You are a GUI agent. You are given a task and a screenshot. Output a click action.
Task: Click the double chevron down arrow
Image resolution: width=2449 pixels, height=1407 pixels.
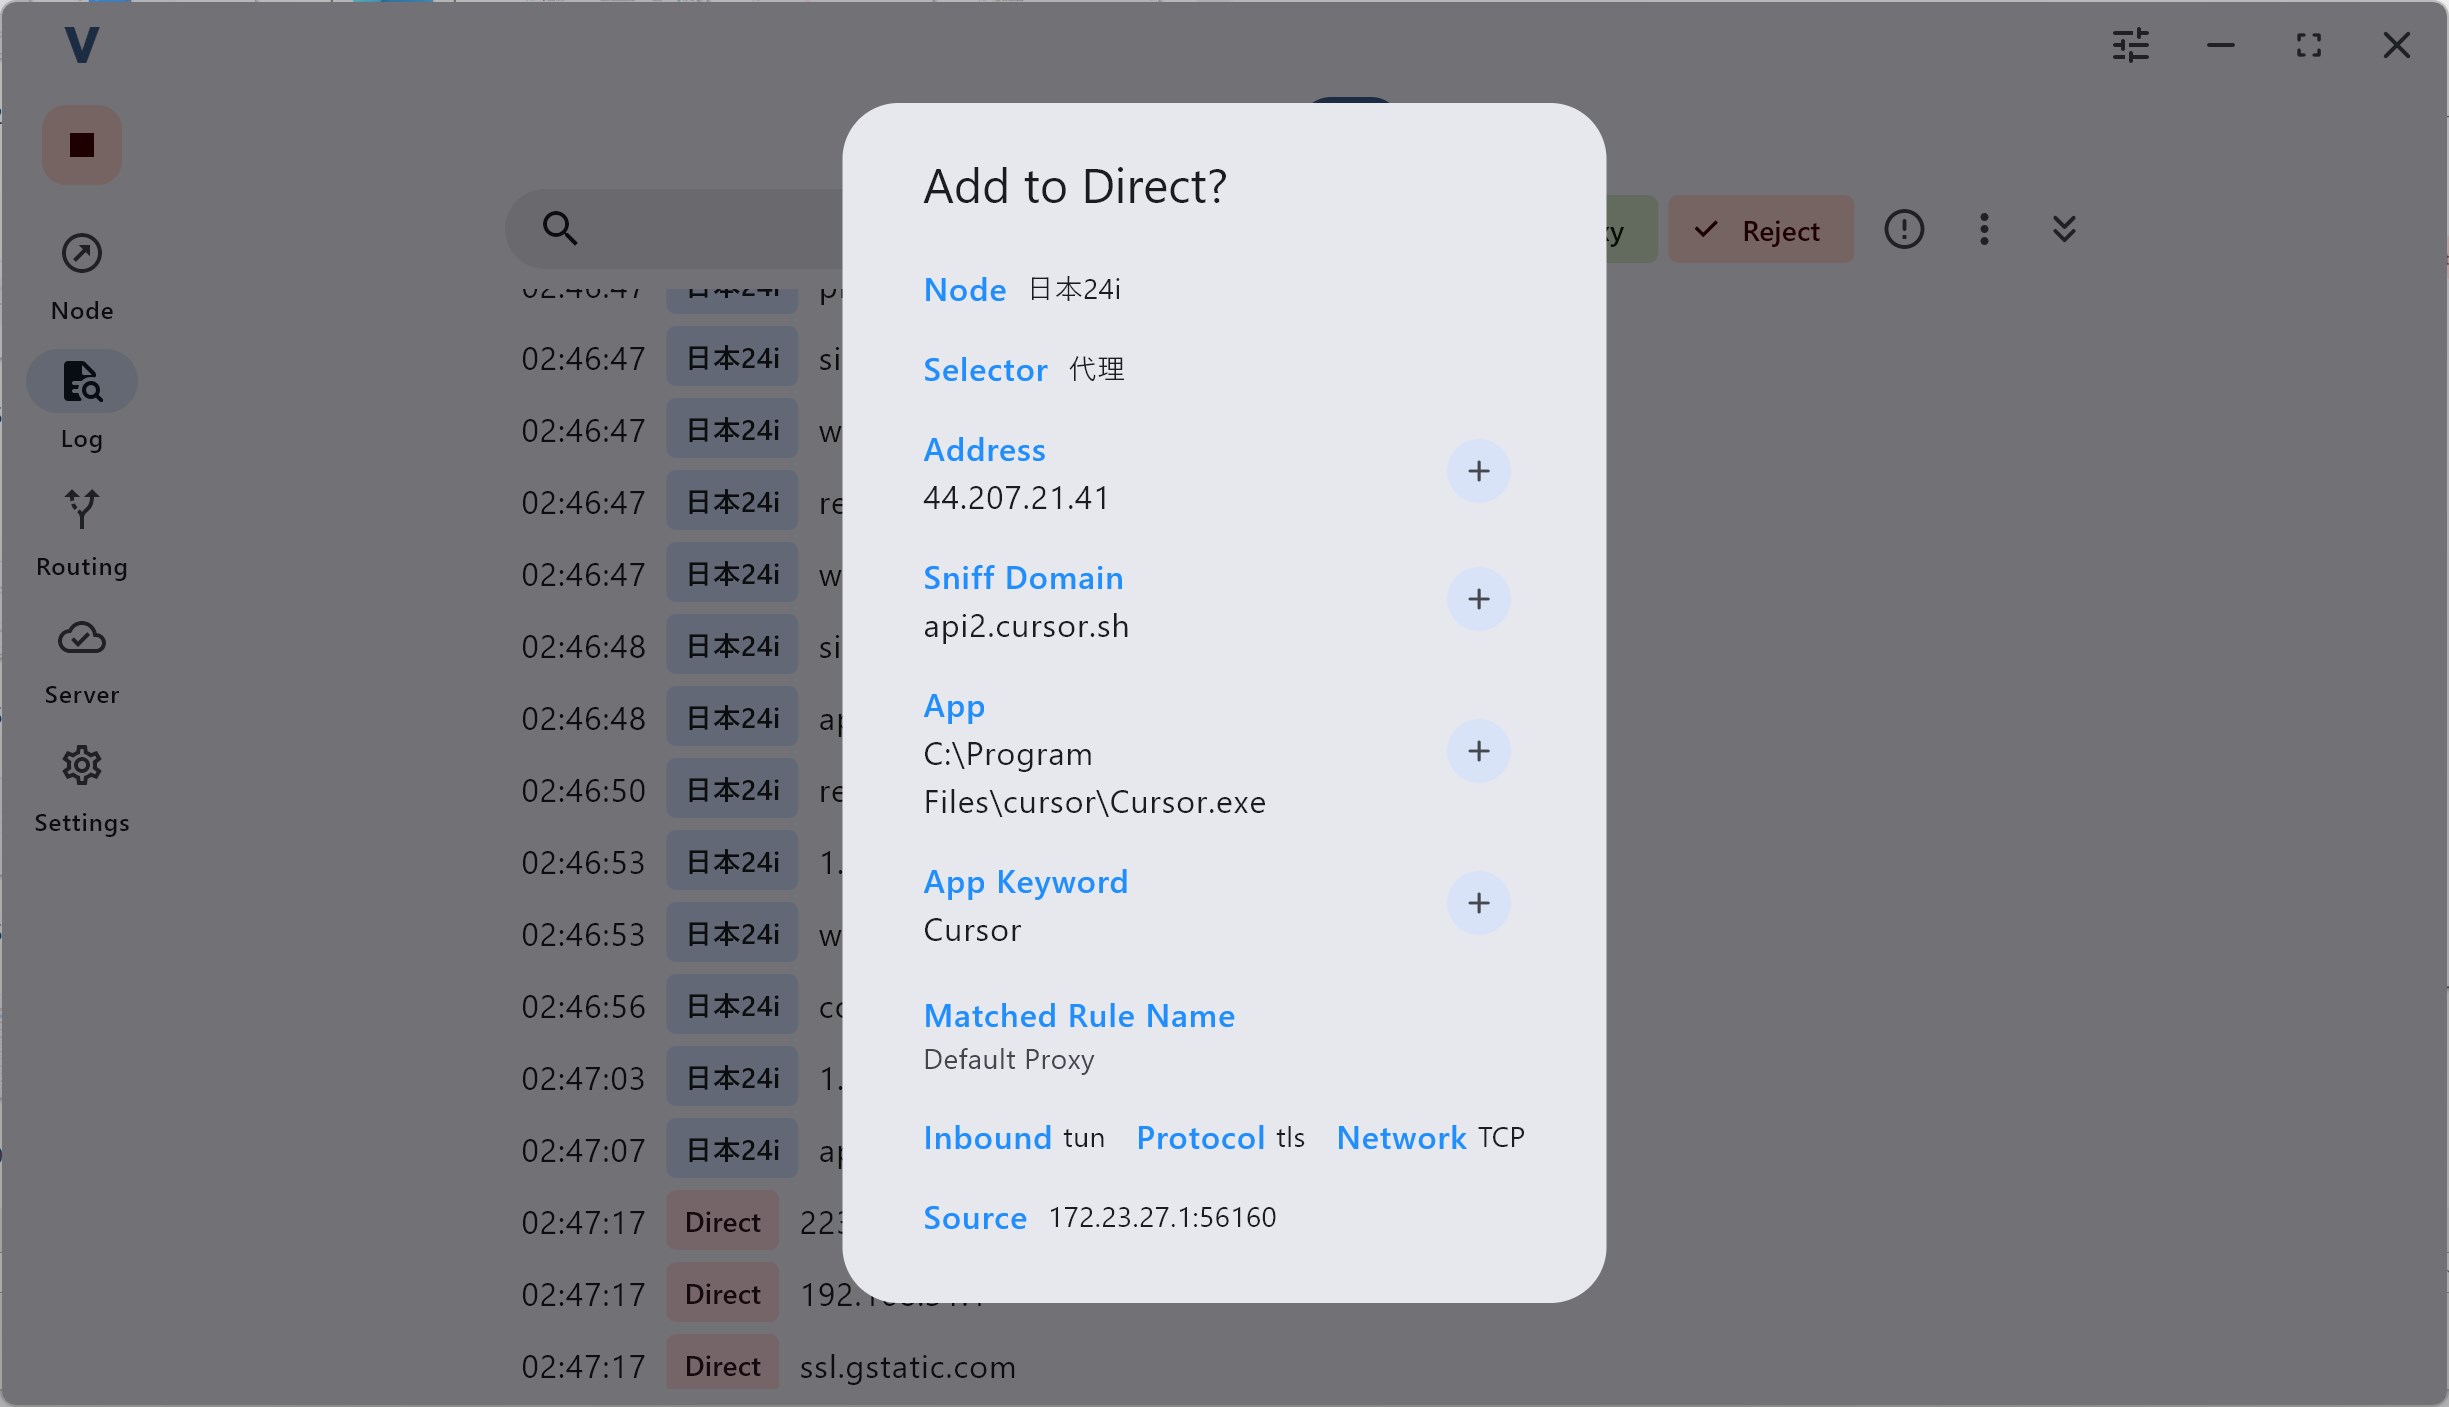tap(2064, 229)
